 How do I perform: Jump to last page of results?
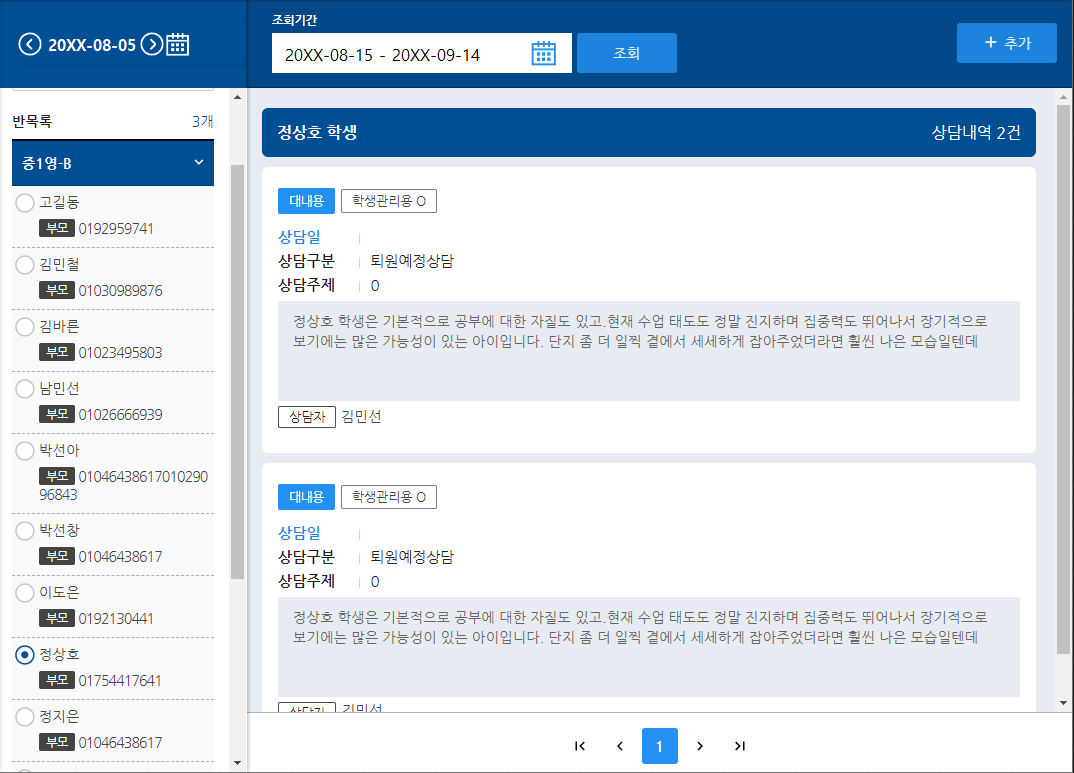pyautogui.click(x=740, y=746)
